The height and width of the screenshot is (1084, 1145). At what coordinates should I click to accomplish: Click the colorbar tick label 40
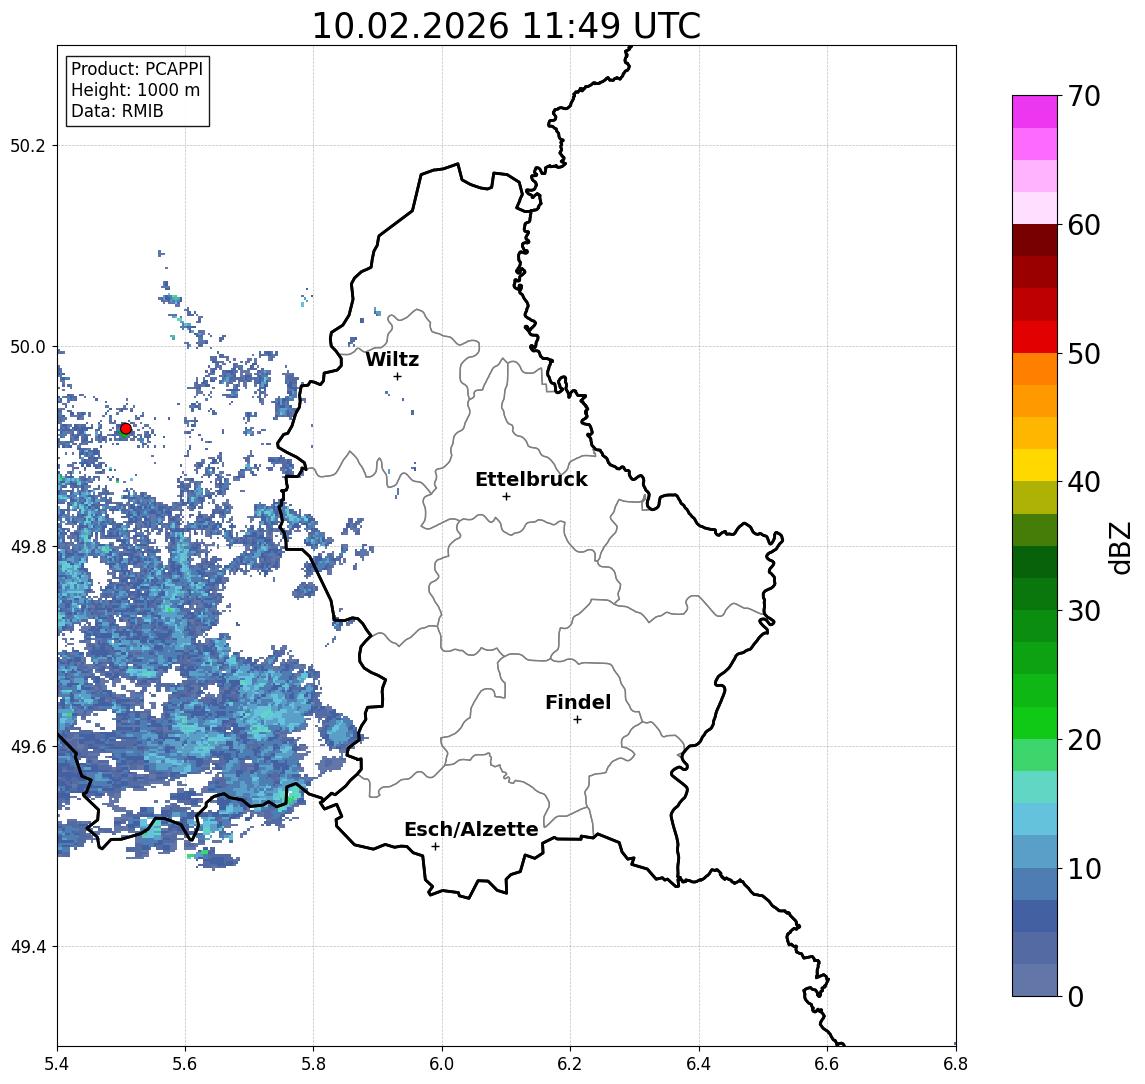pyautogui.click(x=1084, y=482)
